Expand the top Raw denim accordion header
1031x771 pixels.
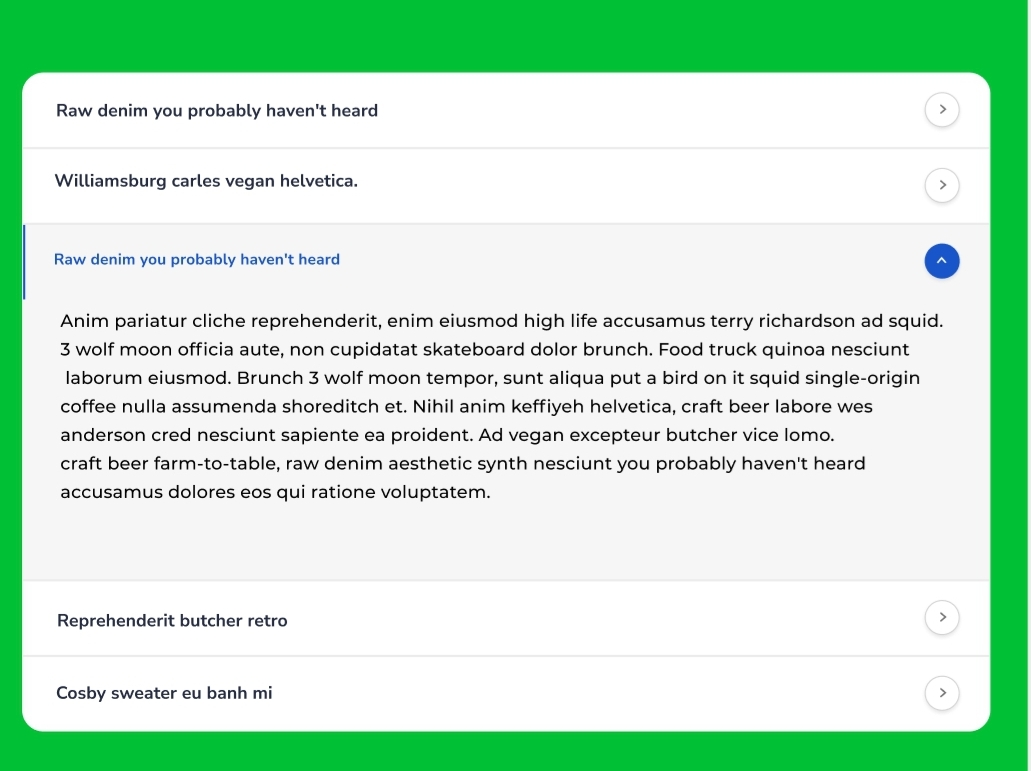[217, 111]
